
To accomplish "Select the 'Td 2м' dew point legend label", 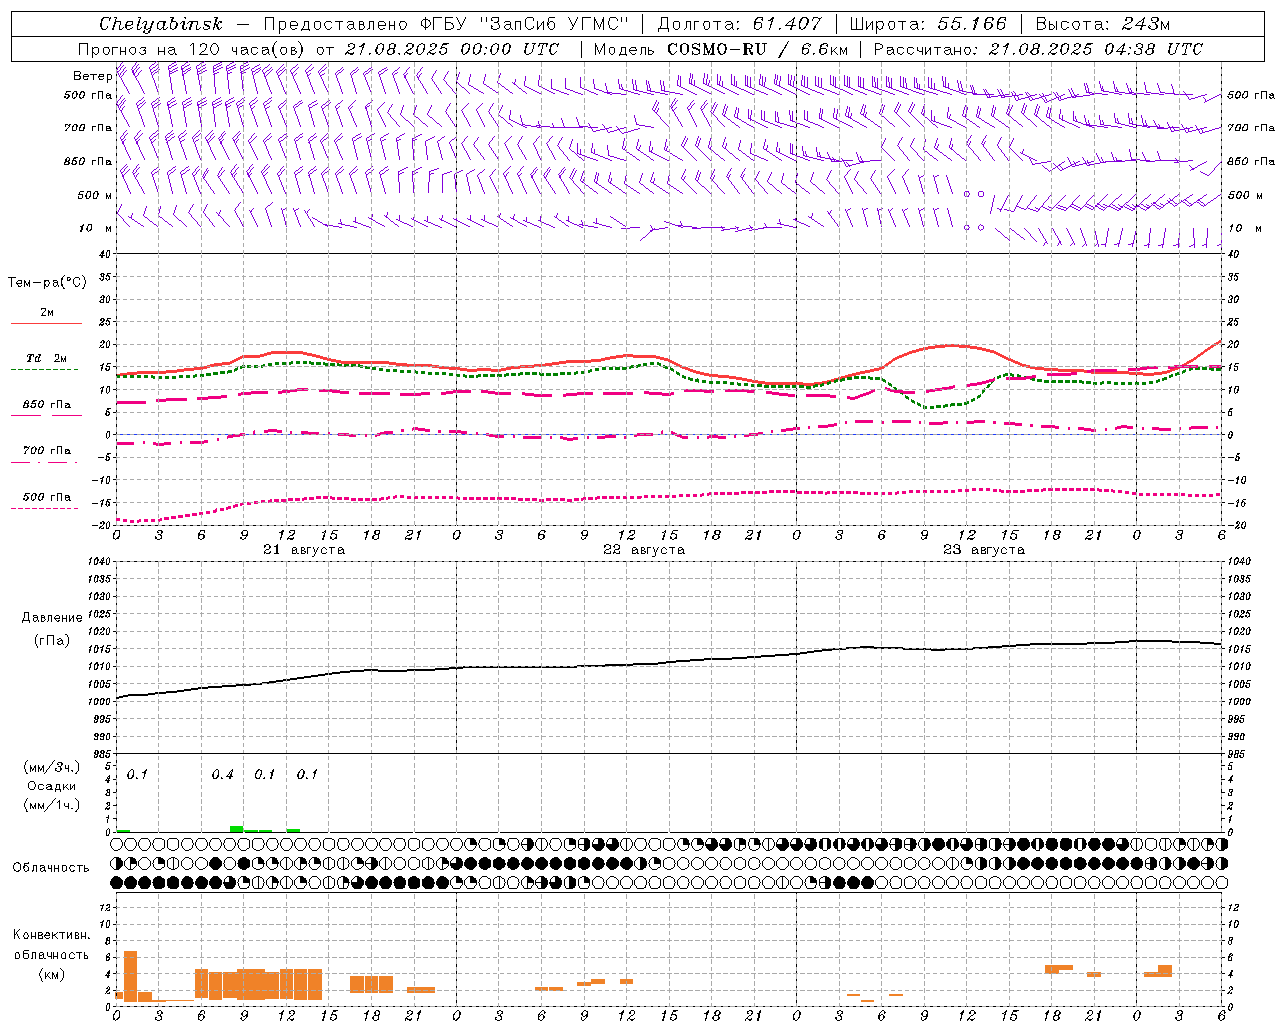I will click(x=46, y=358).
